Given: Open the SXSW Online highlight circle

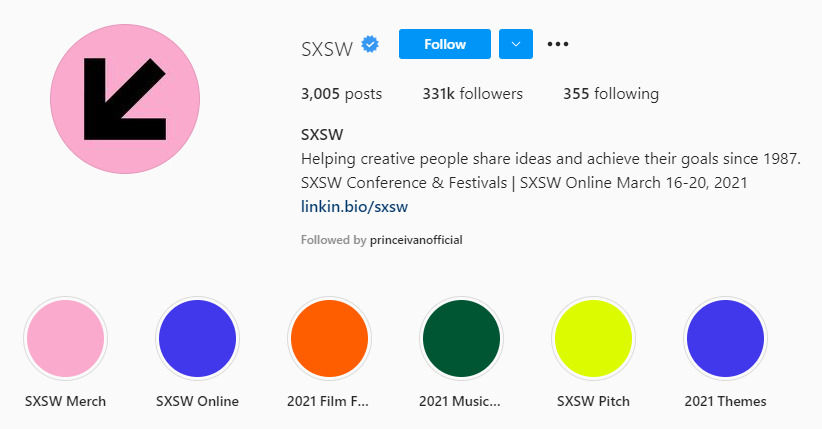Looking at the screenshot, I should click(198, 338).
